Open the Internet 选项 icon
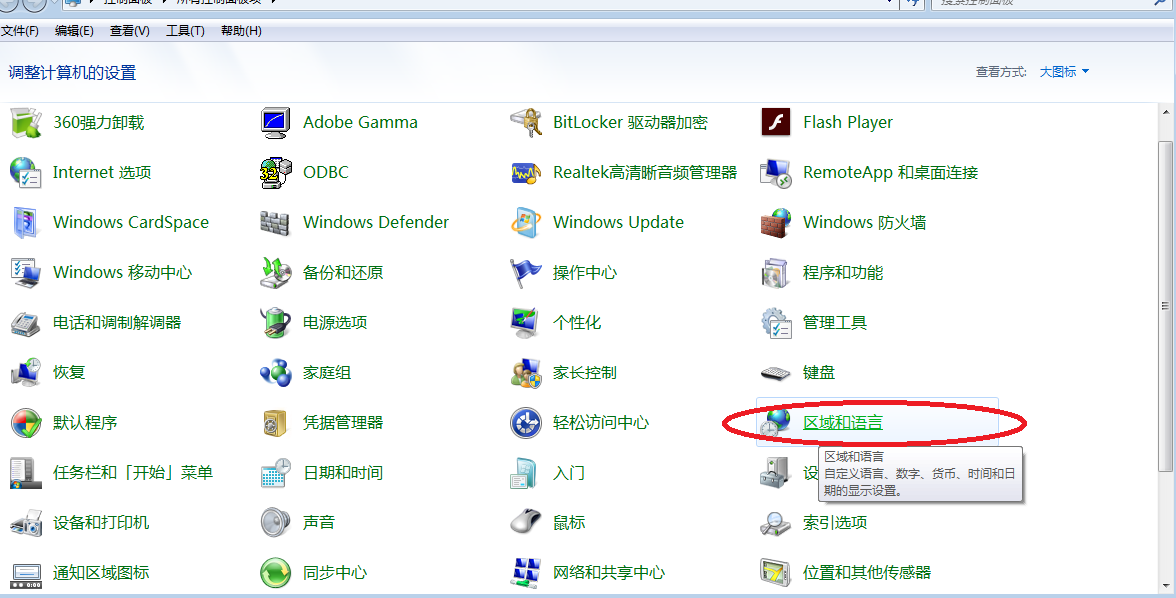 [26, 173]
